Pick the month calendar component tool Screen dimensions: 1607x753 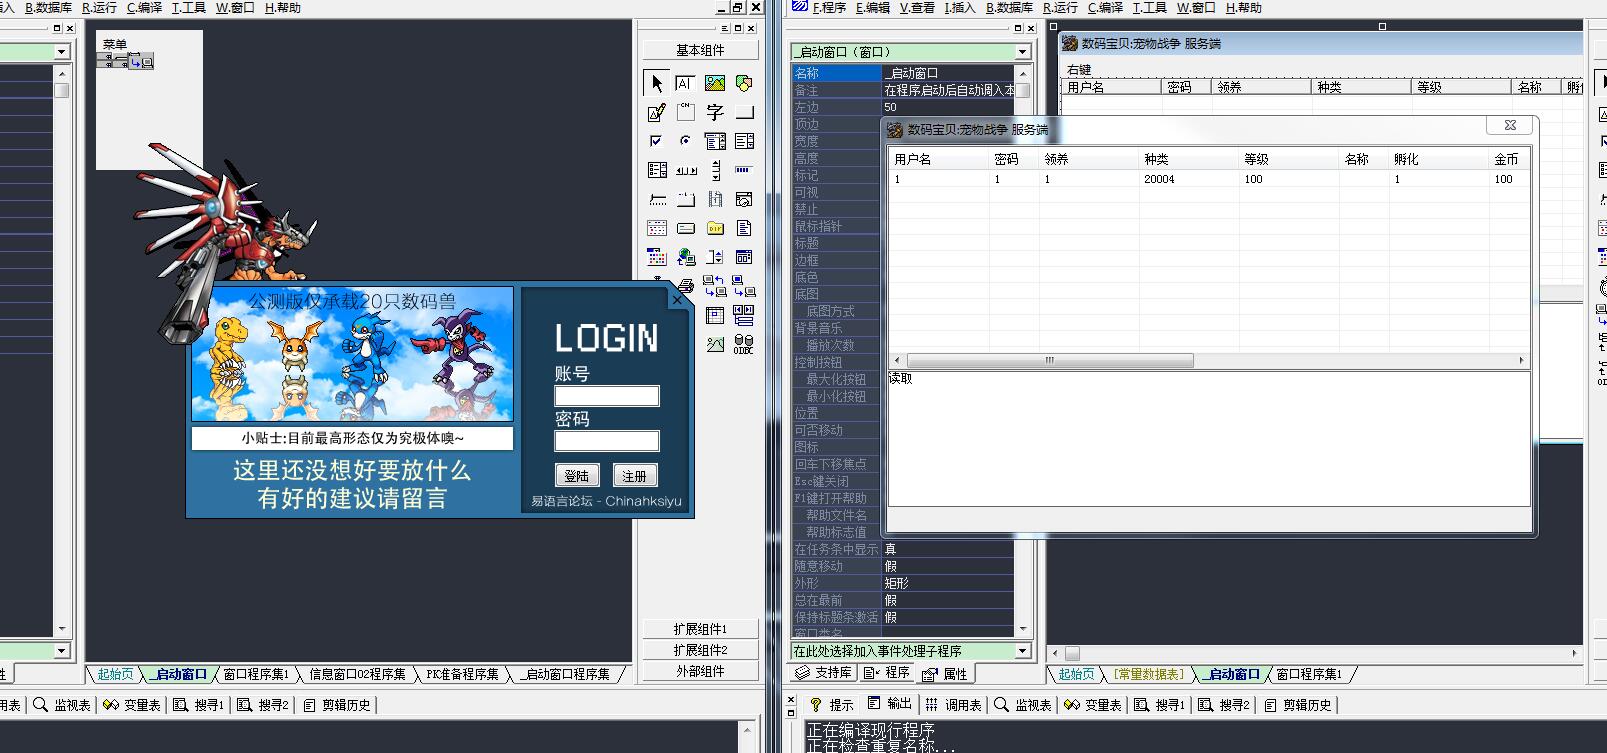point(656,228)
